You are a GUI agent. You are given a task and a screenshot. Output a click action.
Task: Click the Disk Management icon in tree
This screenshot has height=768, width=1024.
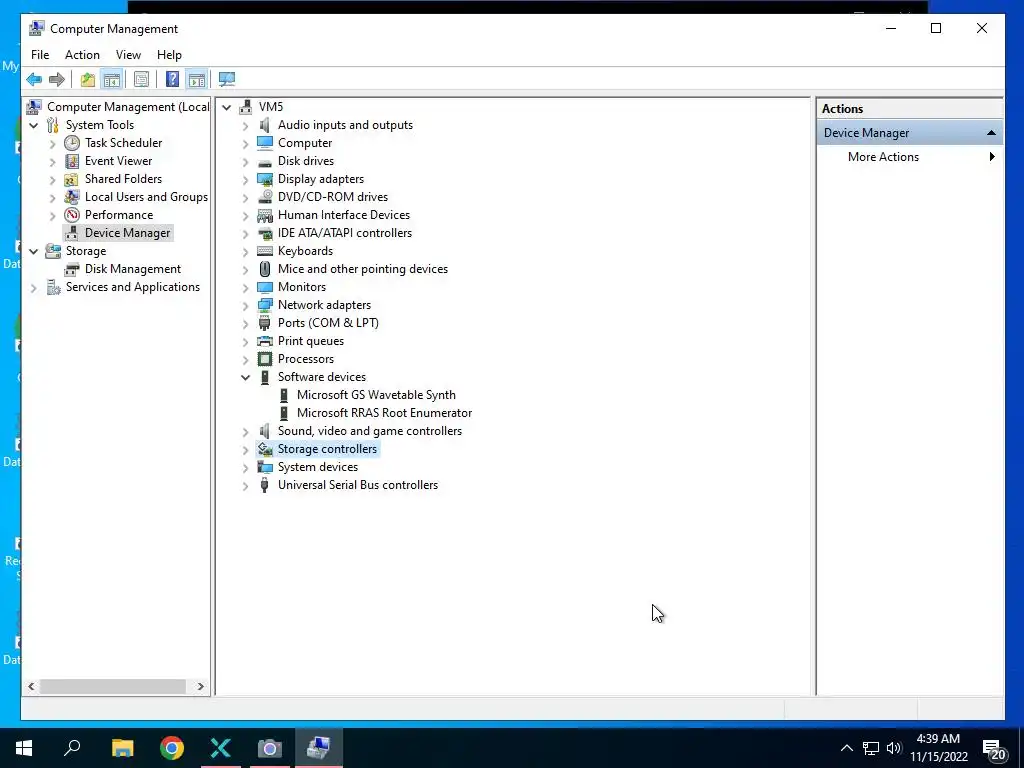tap(72, 269)
